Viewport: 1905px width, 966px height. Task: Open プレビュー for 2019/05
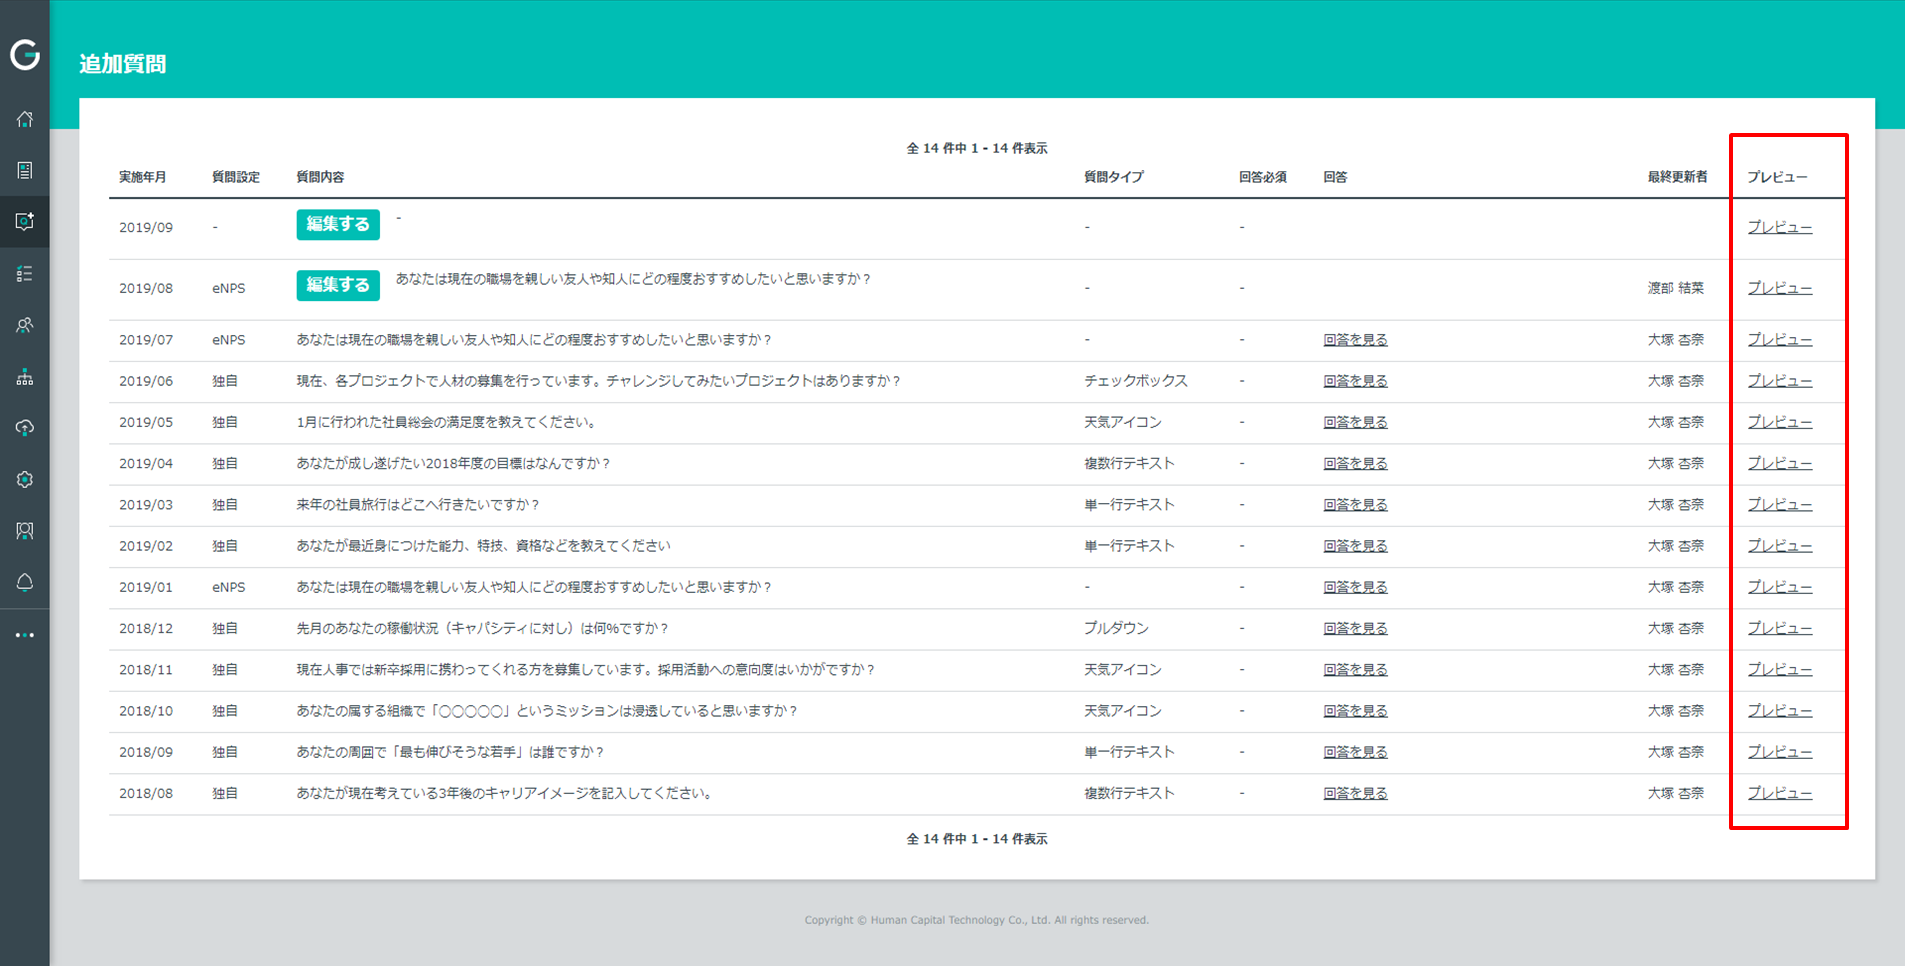[x=1780, y=422]
